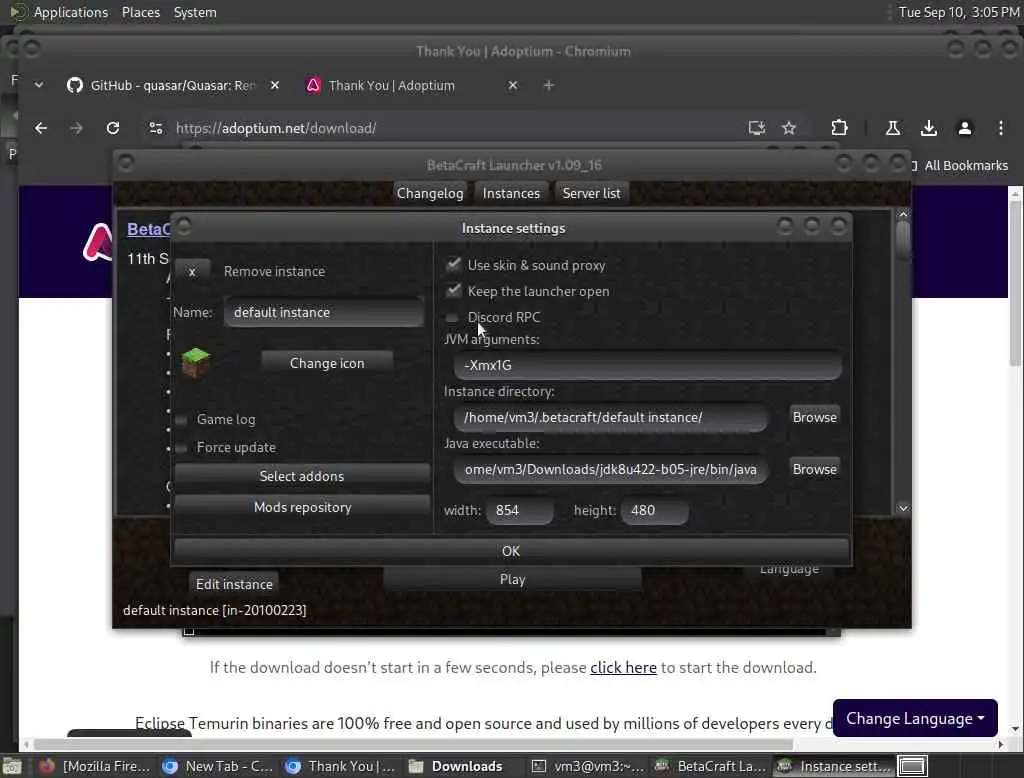Image resolution: width=1024 pixels, height=778 pixels.
Task: Open the Extensions puzzle icon
Action: 839,128
